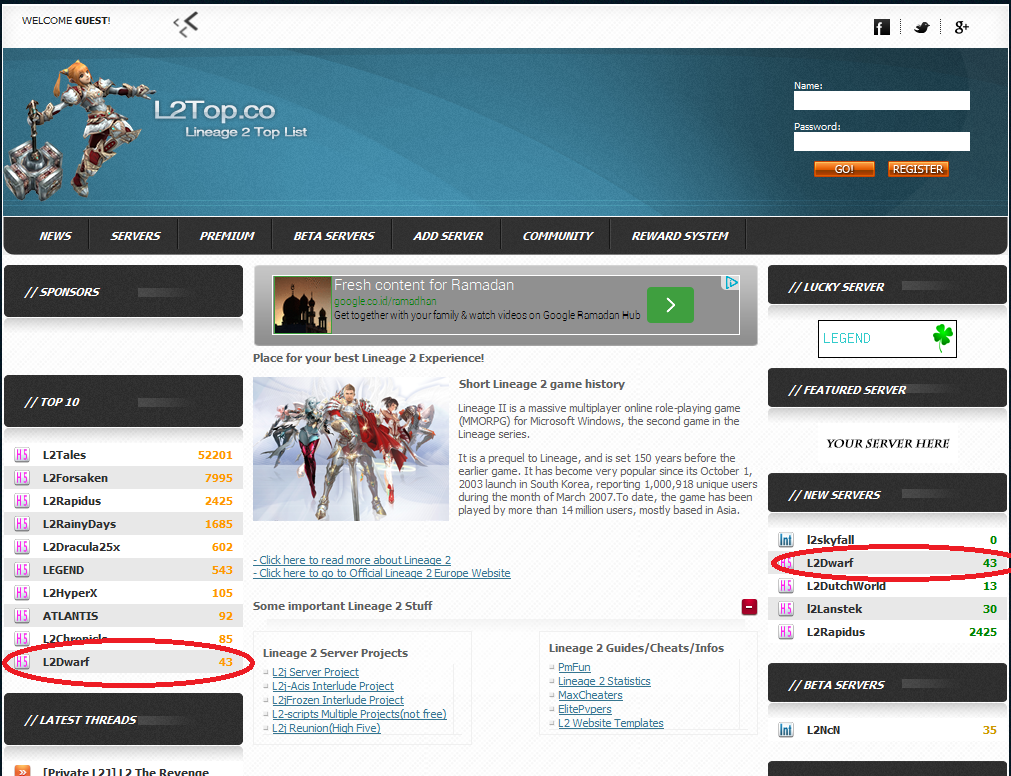Image resolution: width=1011 pixels, height=776 pixels.
Task: Open the Servers menu item
Action: pos(135,236)
